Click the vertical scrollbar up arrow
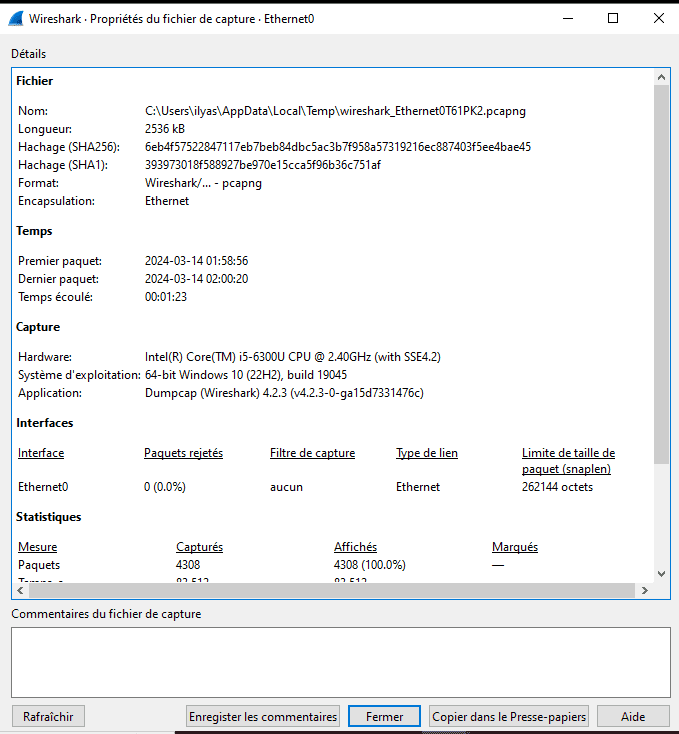679x734 pixels. [661, 77]
